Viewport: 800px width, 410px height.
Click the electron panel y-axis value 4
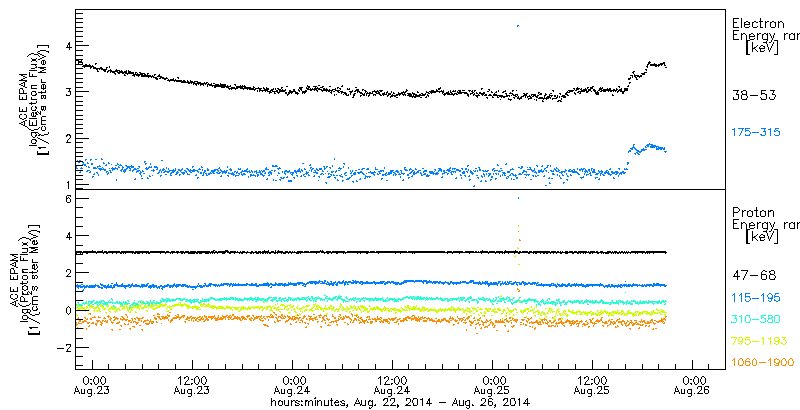(66, 45)
